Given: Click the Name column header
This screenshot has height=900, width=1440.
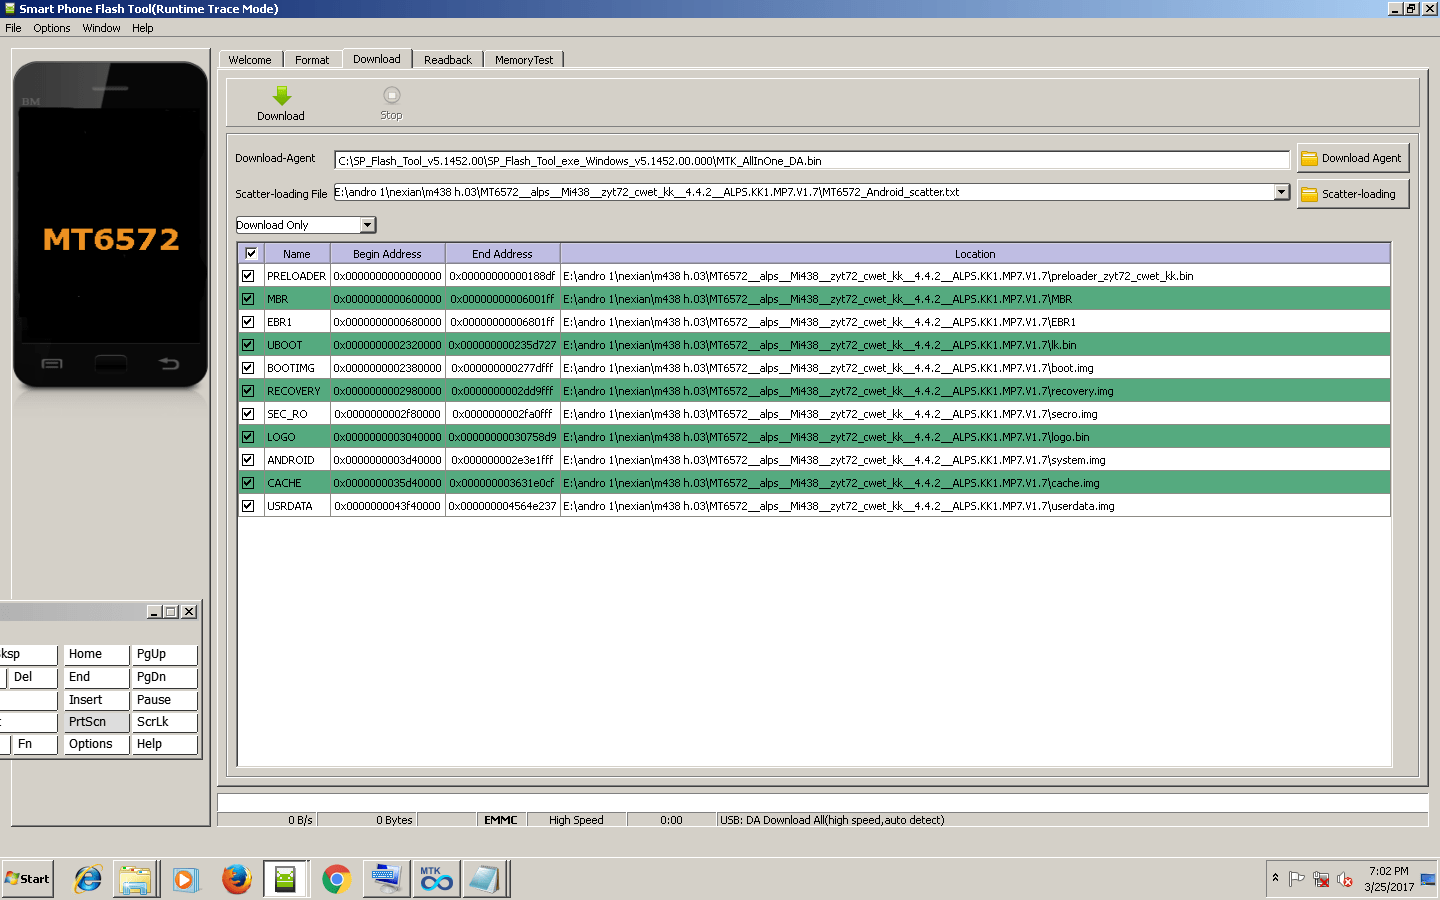Looking at the screenshot, I should click(297, 254).
